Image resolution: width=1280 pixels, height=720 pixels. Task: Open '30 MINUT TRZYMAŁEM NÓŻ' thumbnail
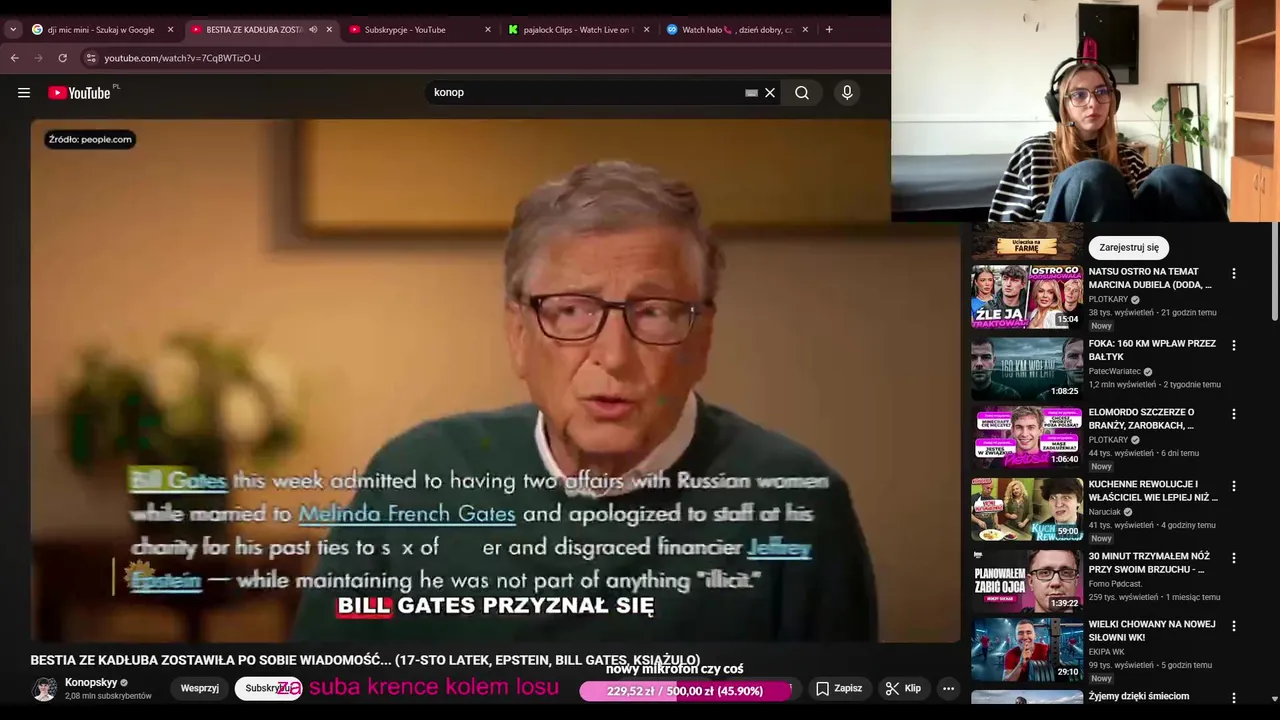(x=1027, y=581)
